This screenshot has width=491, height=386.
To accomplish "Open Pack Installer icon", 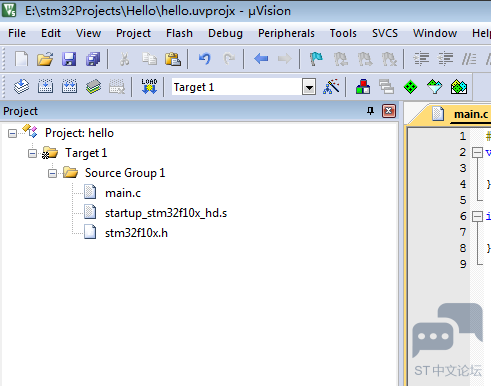I will [459, 87].
